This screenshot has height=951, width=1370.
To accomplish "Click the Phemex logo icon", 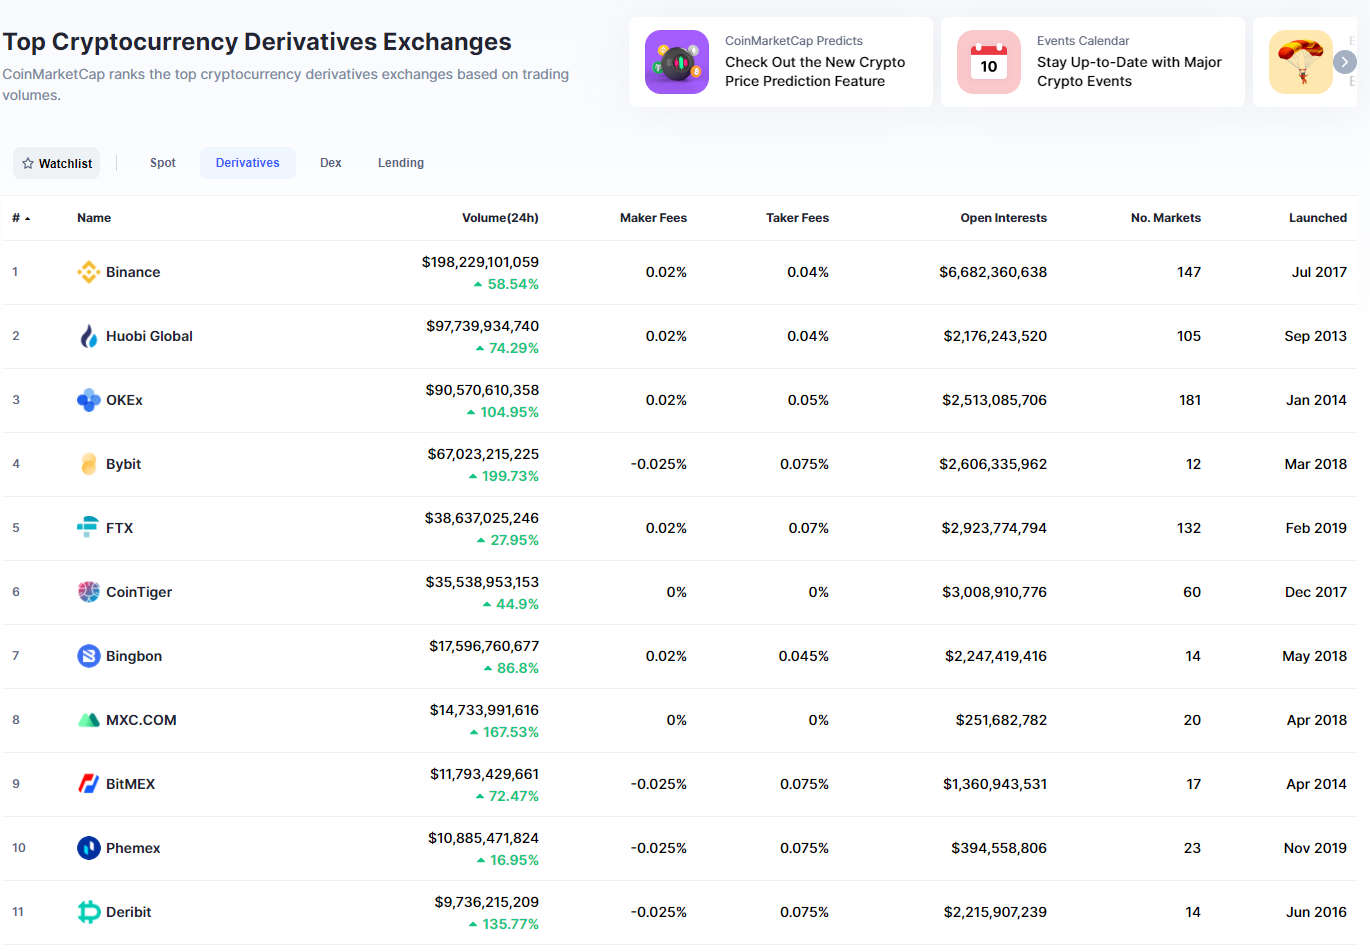I will click(x=89, y=848).
